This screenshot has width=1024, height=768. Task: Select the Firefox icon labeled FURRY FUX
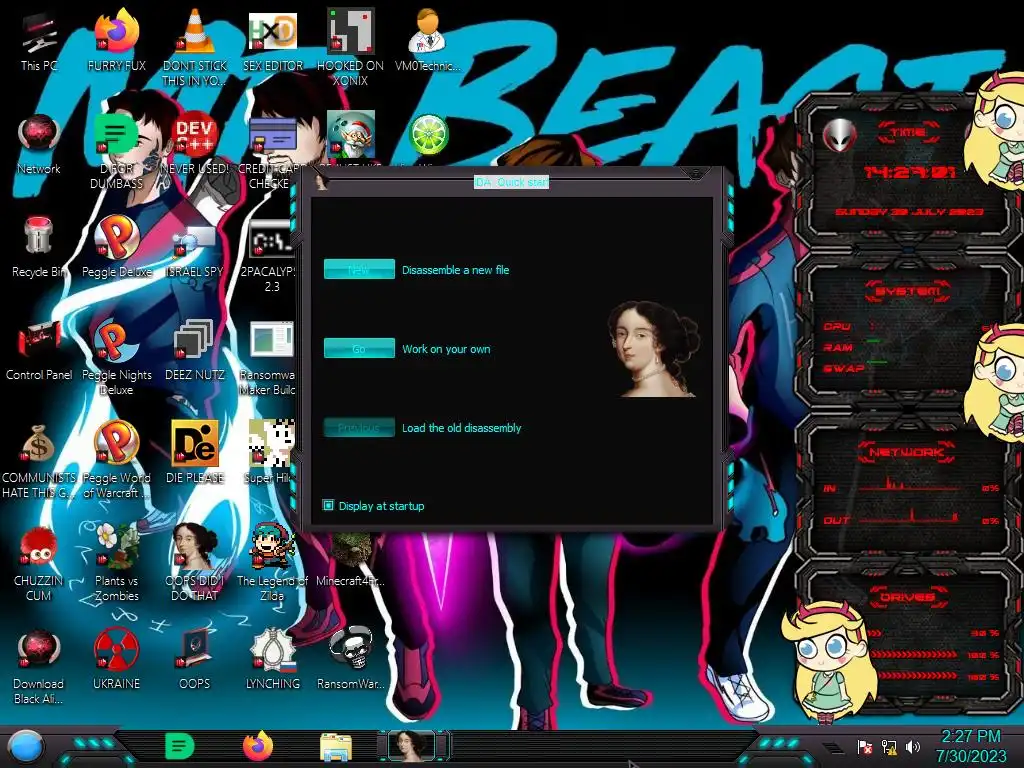coord(116,40)
